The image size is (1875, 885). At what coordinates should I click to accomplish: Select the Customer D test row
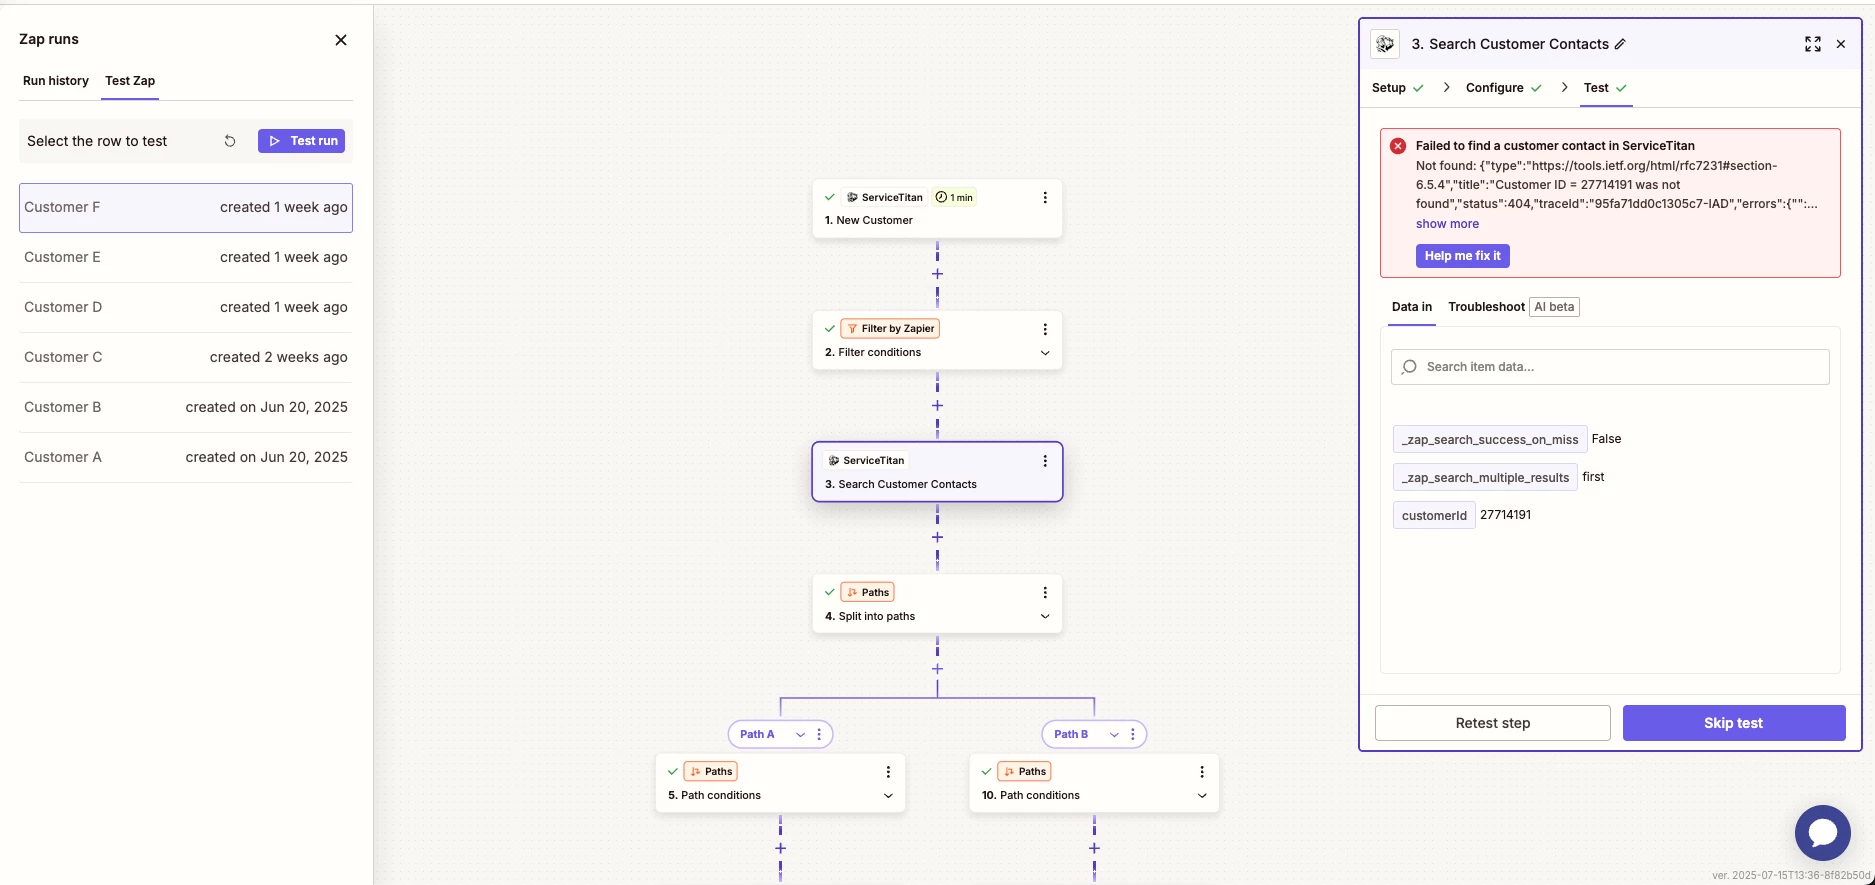point(186,308)
